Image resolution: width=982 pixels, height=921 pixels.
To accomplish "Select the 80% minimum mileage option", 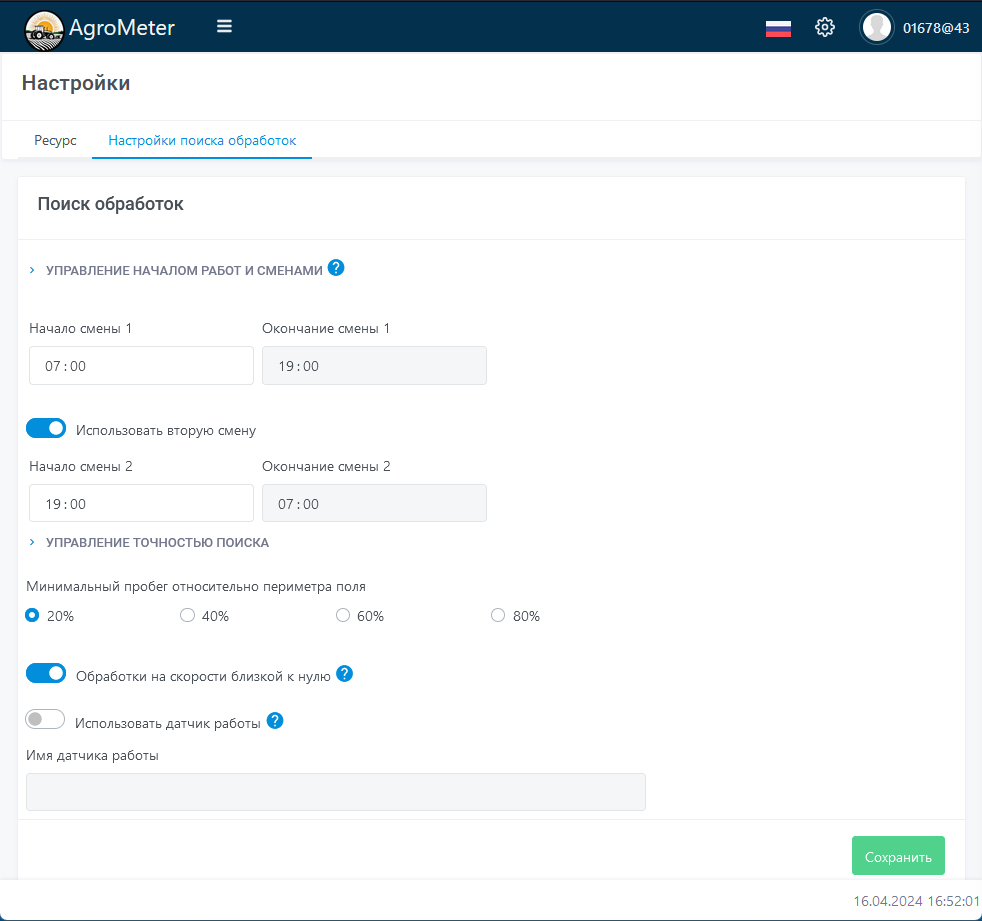I will click(x=498, y=616).
